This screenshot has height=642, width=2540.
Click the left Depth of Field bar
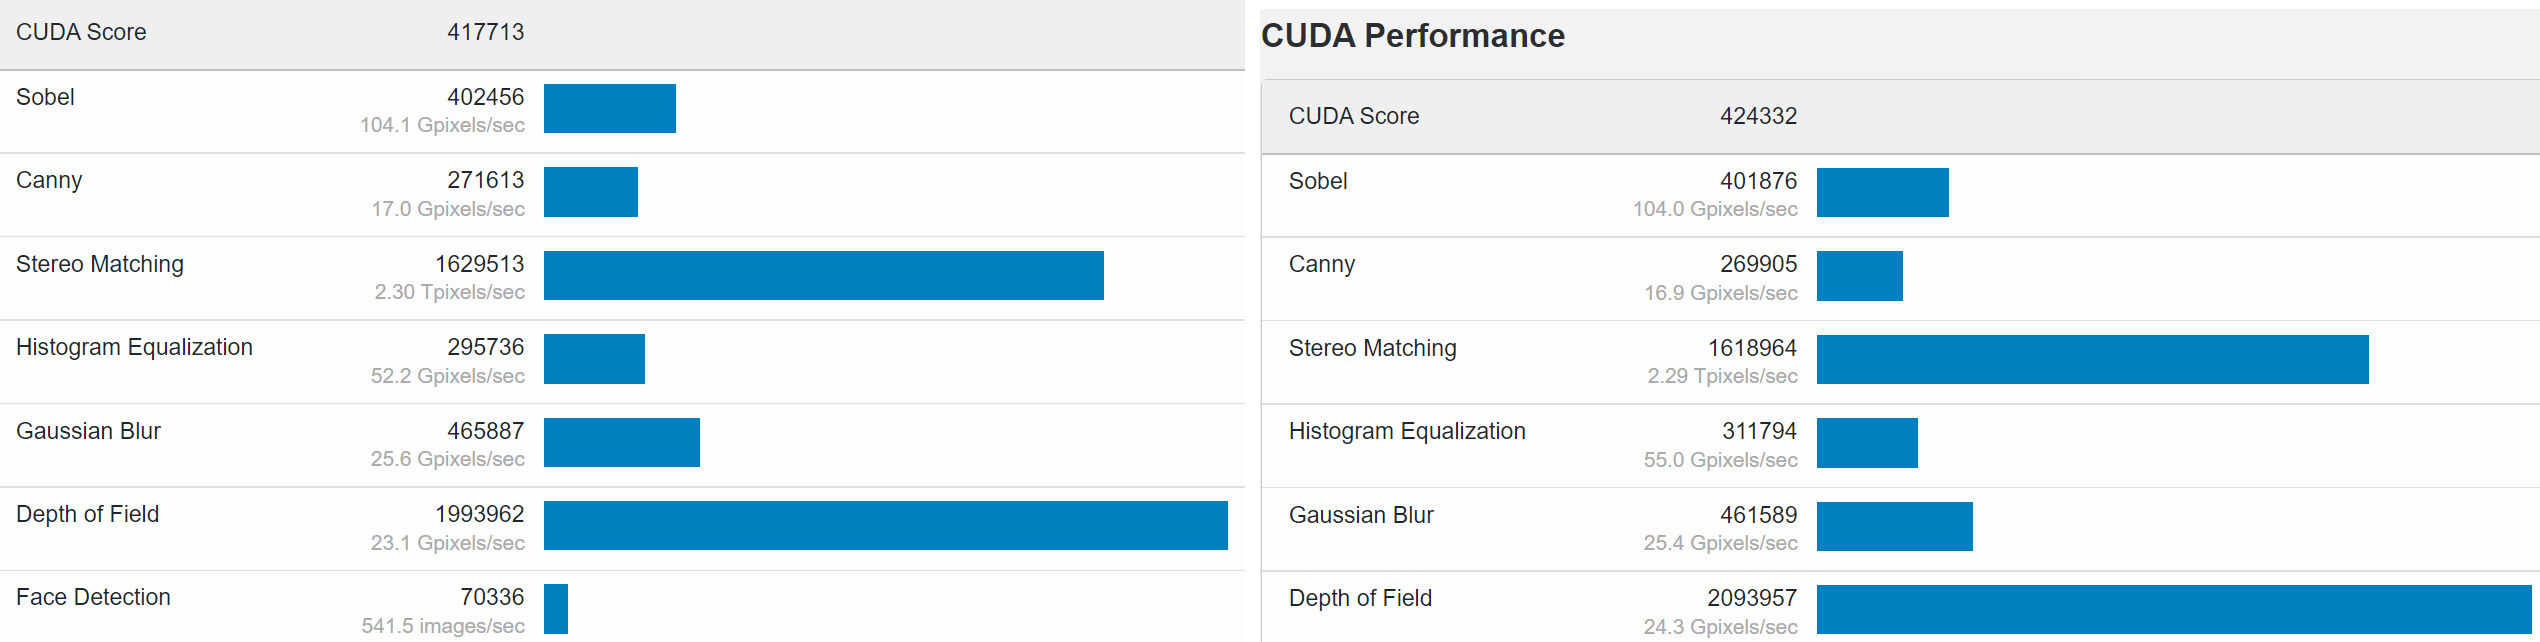click(886, 525)
